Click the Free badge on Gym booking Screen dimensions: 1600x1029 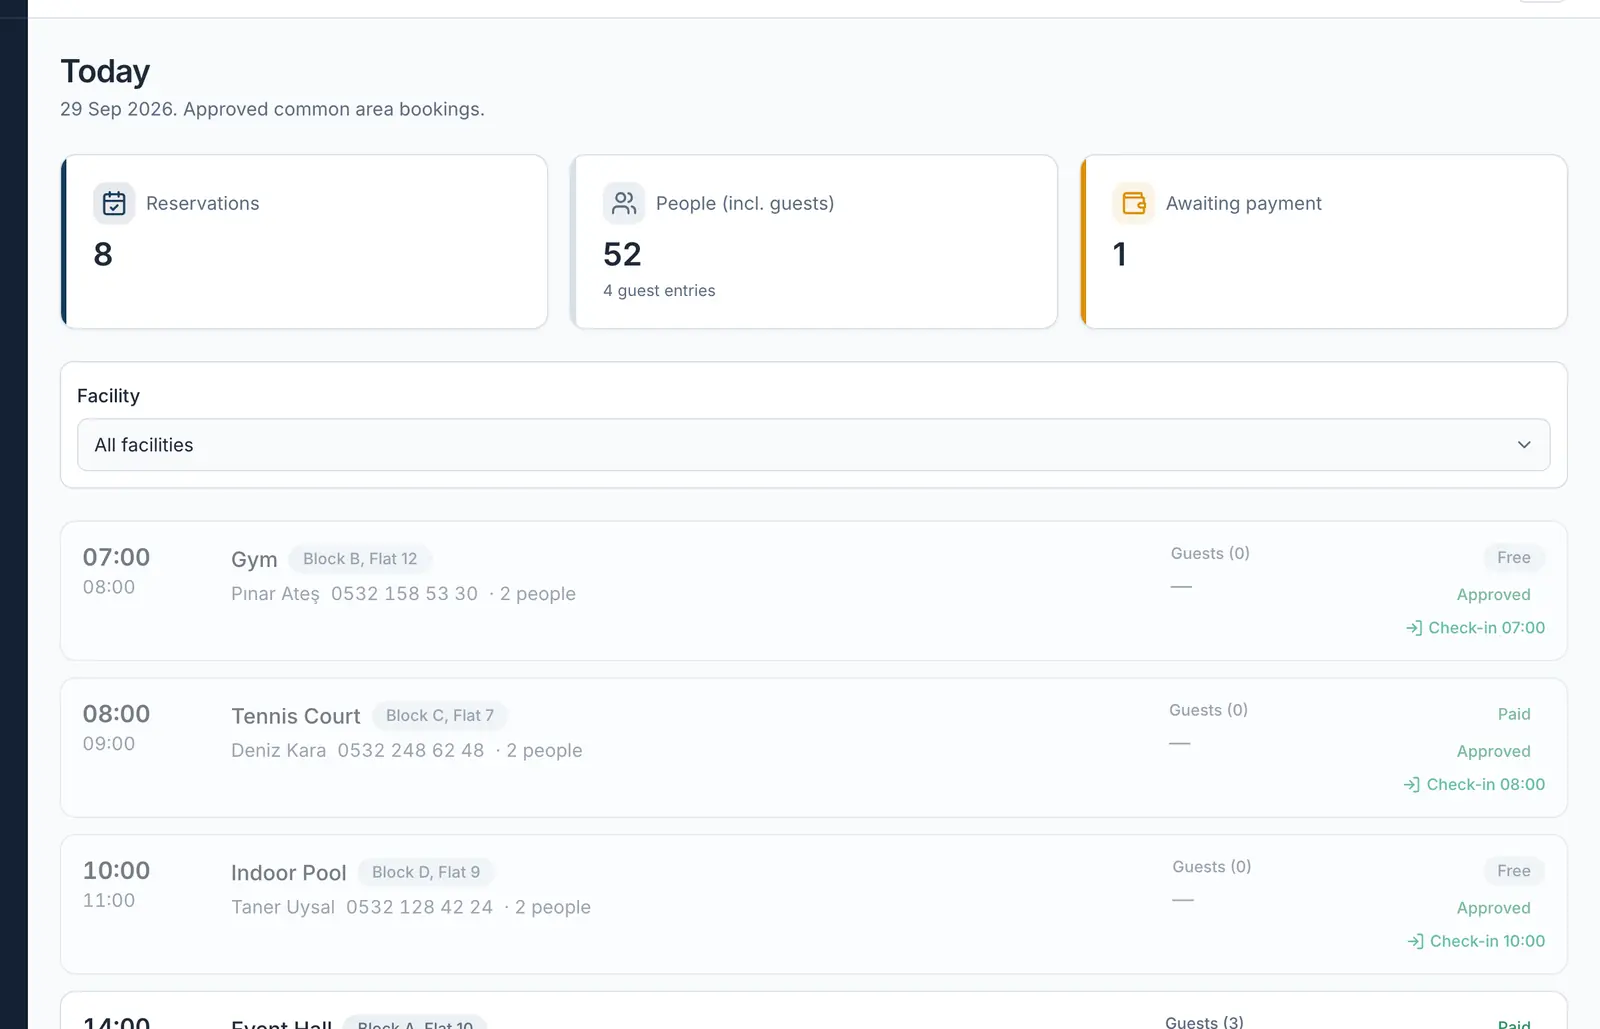[1514, 557]
